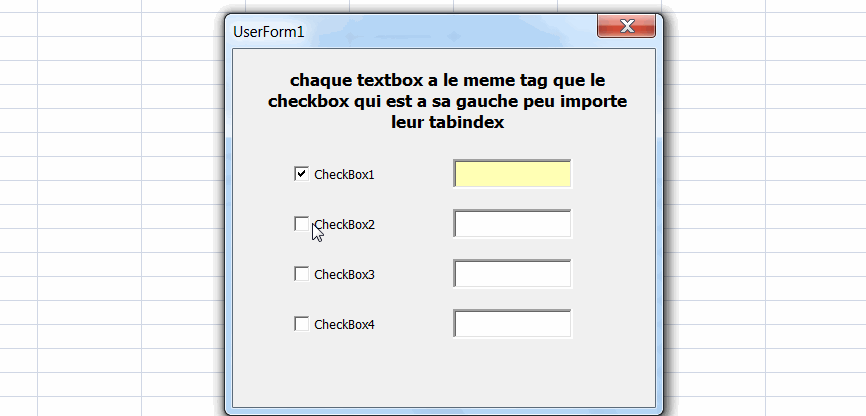Close the UserForm1 dialog with the X
The width and height of the screenshot is (866, 416).
click(x=625, y=27)
